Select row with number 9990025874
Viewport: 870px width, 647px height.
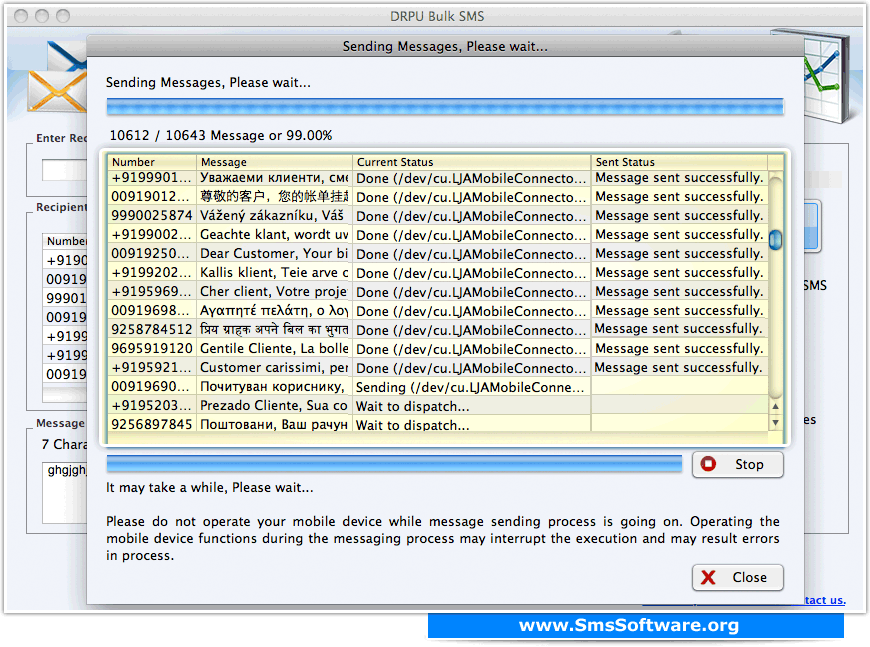[438, 216]
